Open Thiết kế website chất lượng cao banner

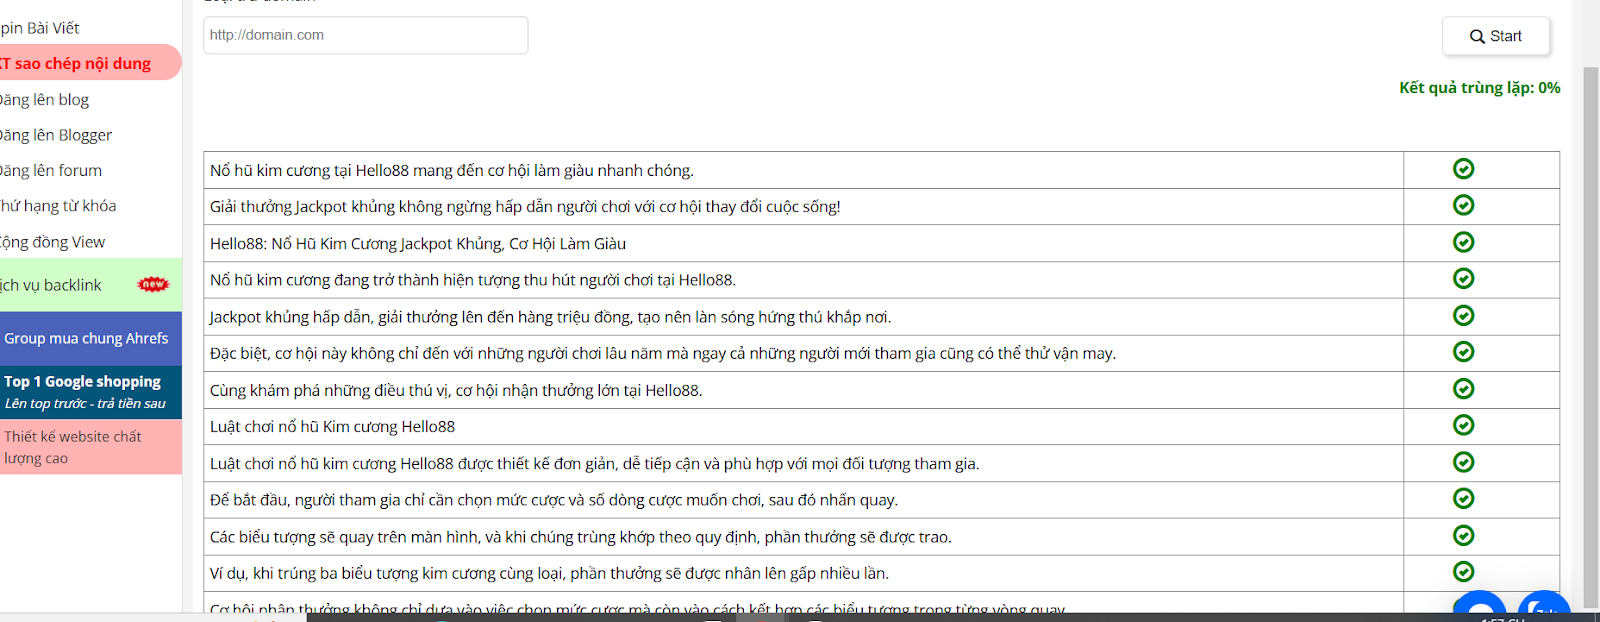[90, 447]
